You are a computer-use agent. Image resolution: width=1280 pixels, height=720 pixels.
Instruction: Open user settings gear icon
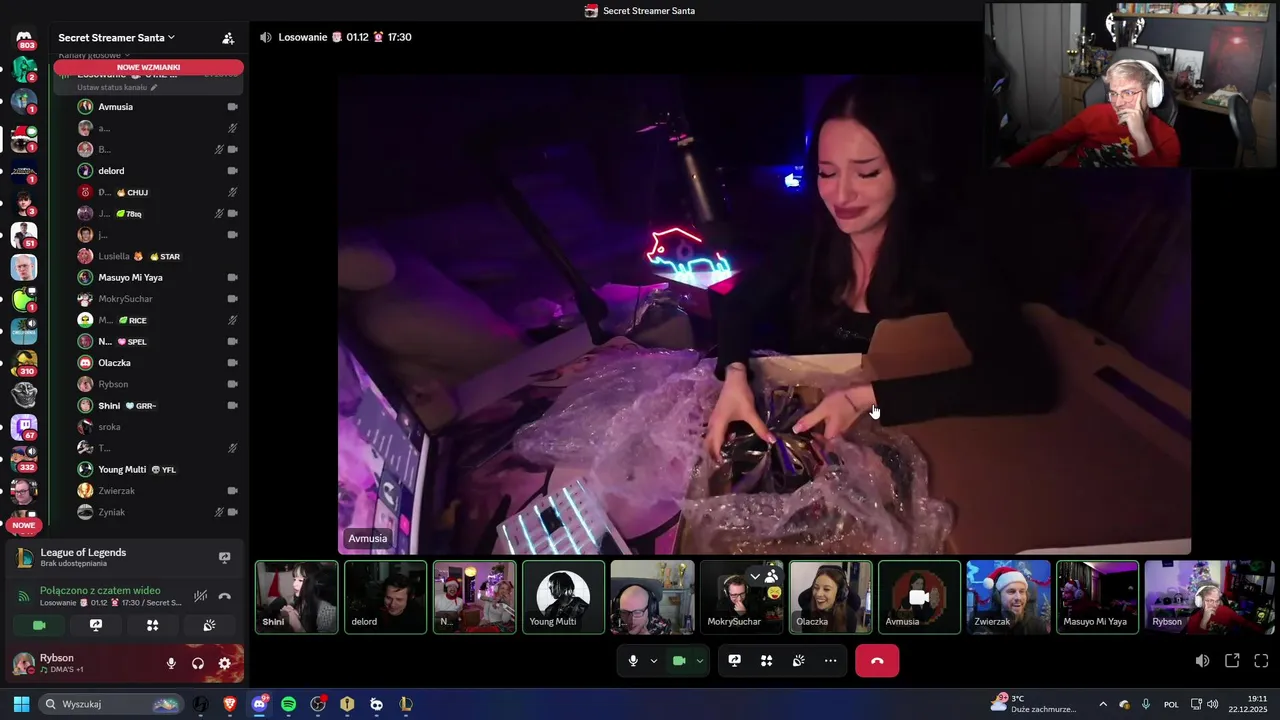(224, 663)
